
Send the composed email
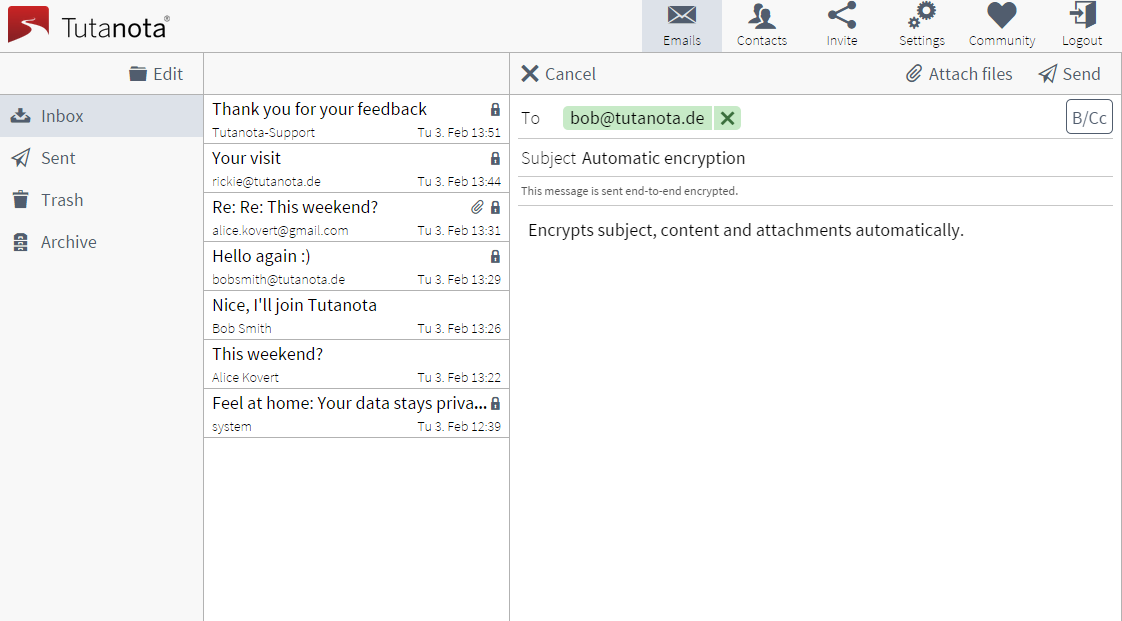pyautogui.click(x=1069, y=74)
